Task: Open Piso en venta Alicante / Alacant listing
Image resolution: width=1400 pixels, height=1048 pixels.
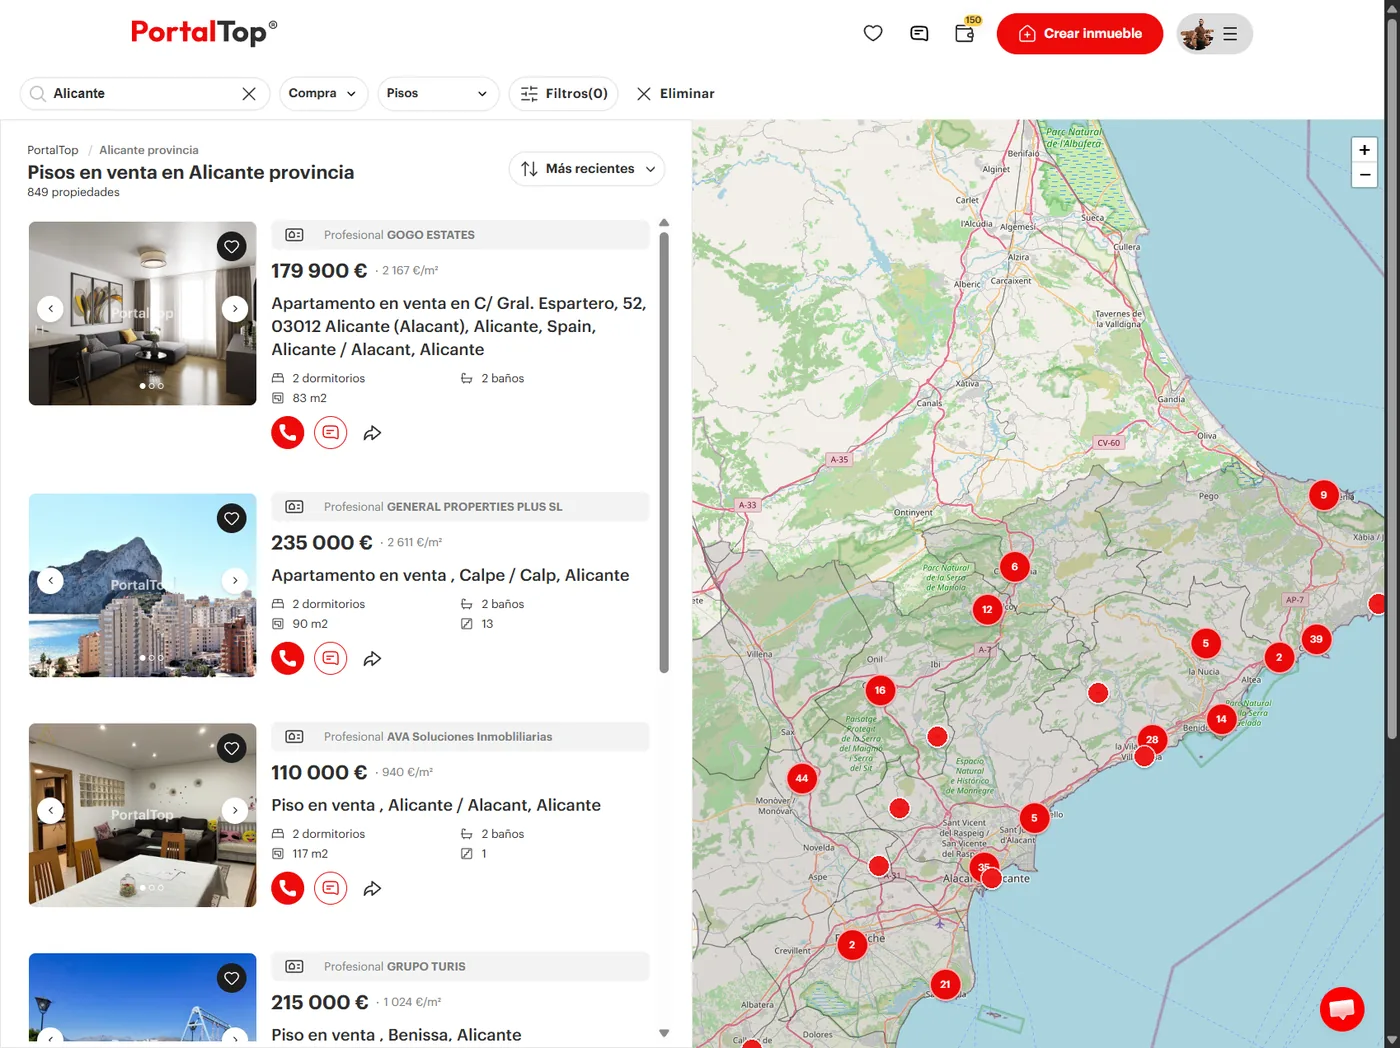Action: click(x=436, y=805)
